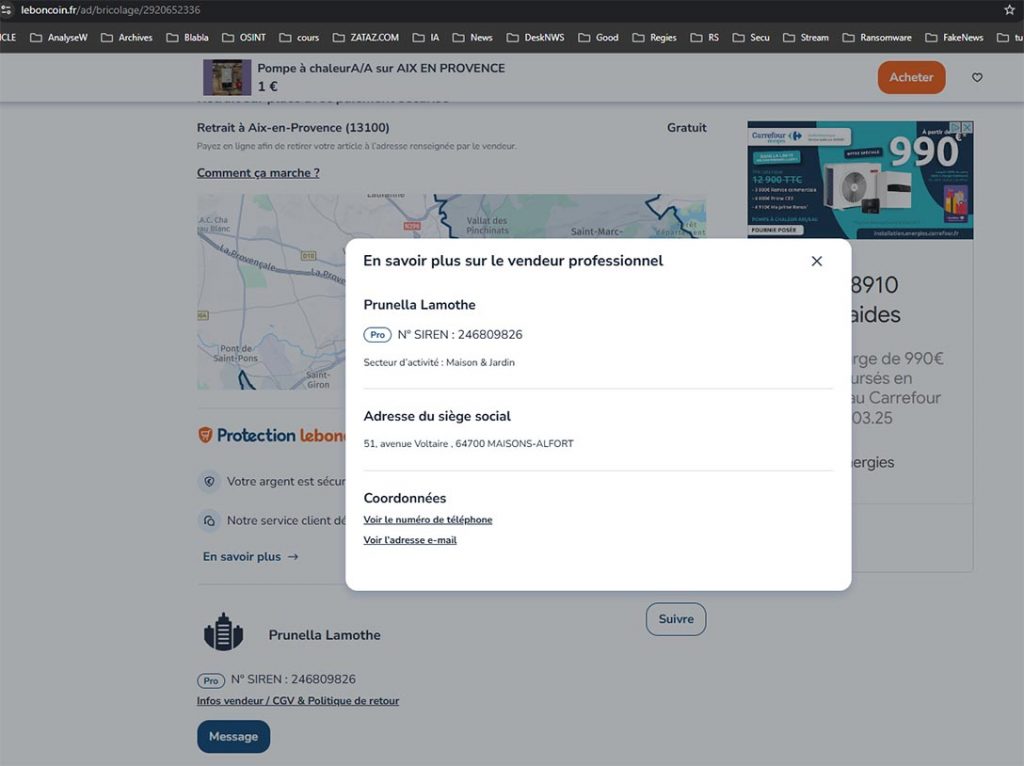Open the Blabla bookmarks folder
1024x766 pixels.
tap(187, 38)
